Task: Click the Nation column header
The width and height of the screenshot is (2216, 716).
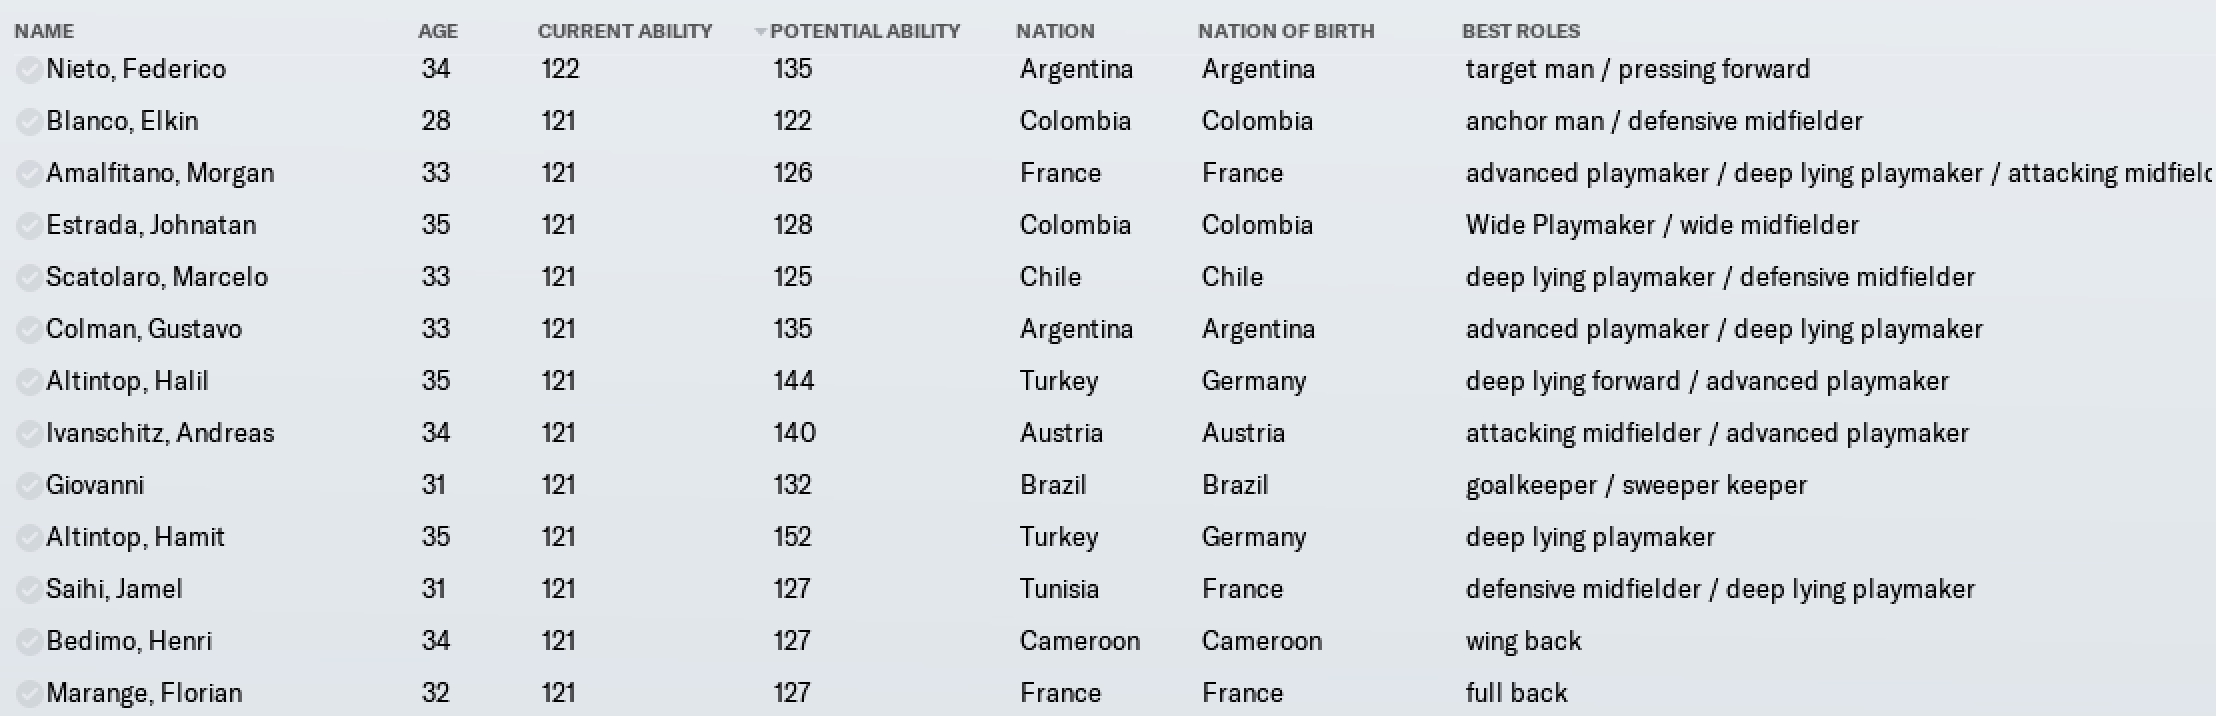Action: tap(1055, 31)
